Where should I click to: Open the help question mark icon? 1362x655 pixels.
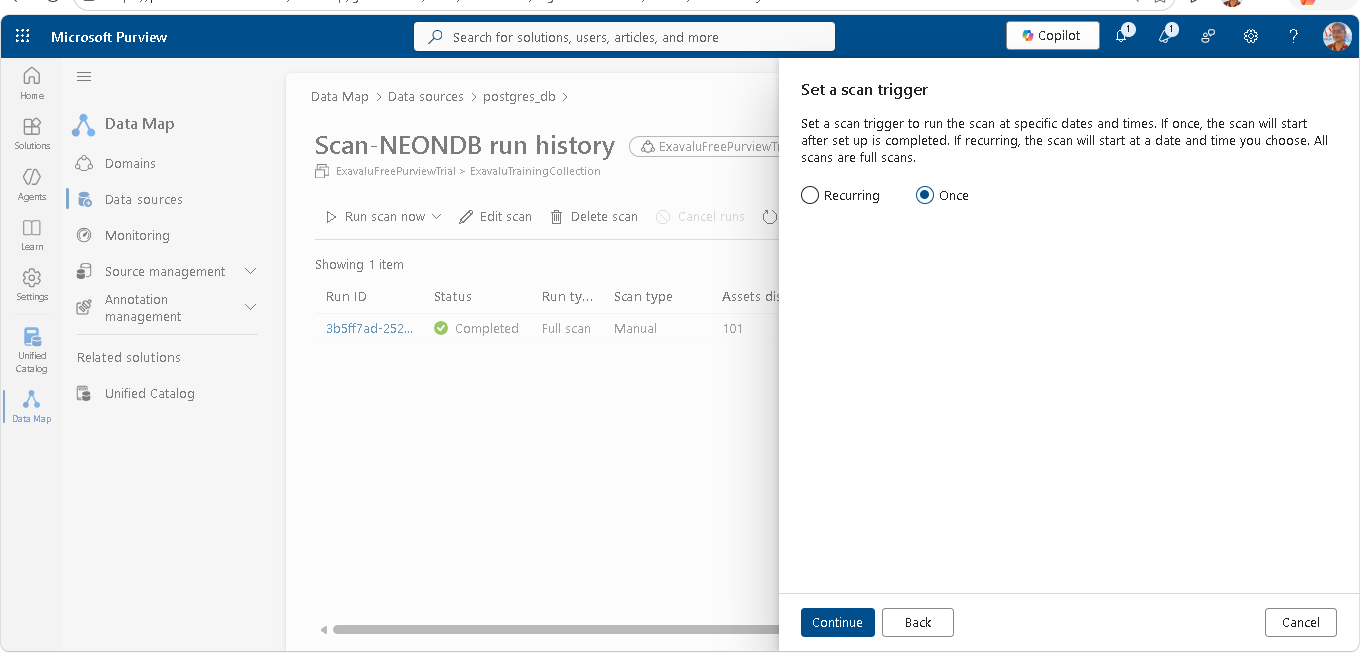click(x=1293, y=36)
